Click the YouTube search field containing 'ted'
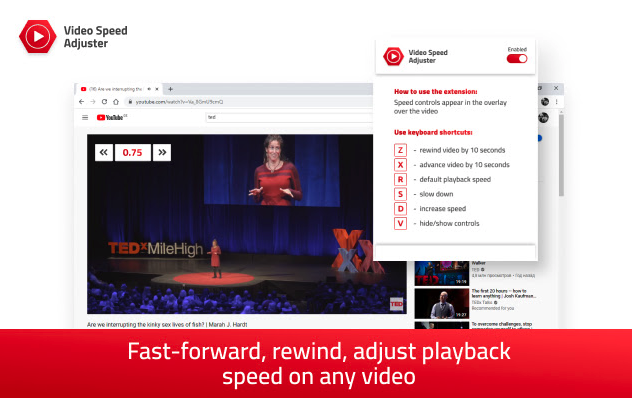Viewport: 632px width, 398px height. 289,117
